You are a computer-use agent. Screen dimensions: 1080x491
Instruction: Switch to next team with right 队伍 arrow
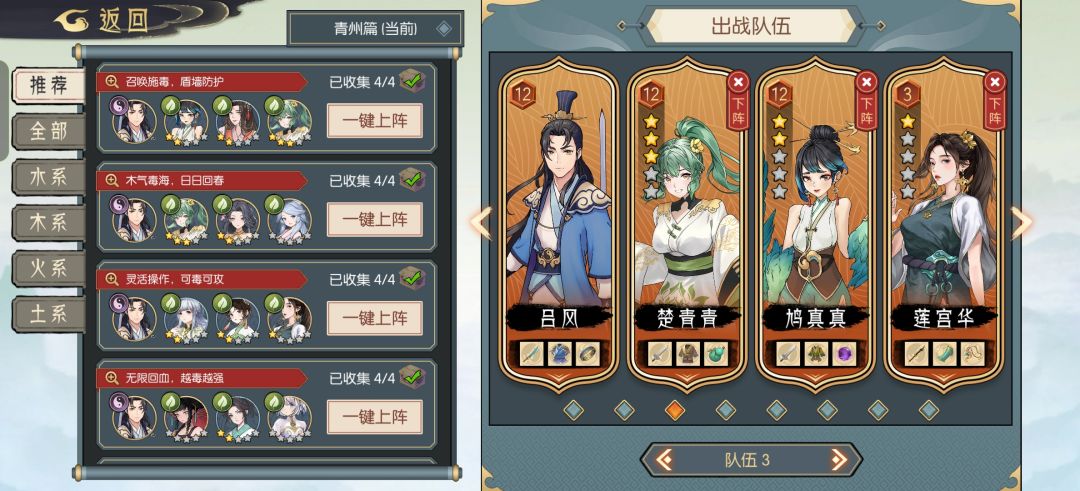(x=838, y=459)
